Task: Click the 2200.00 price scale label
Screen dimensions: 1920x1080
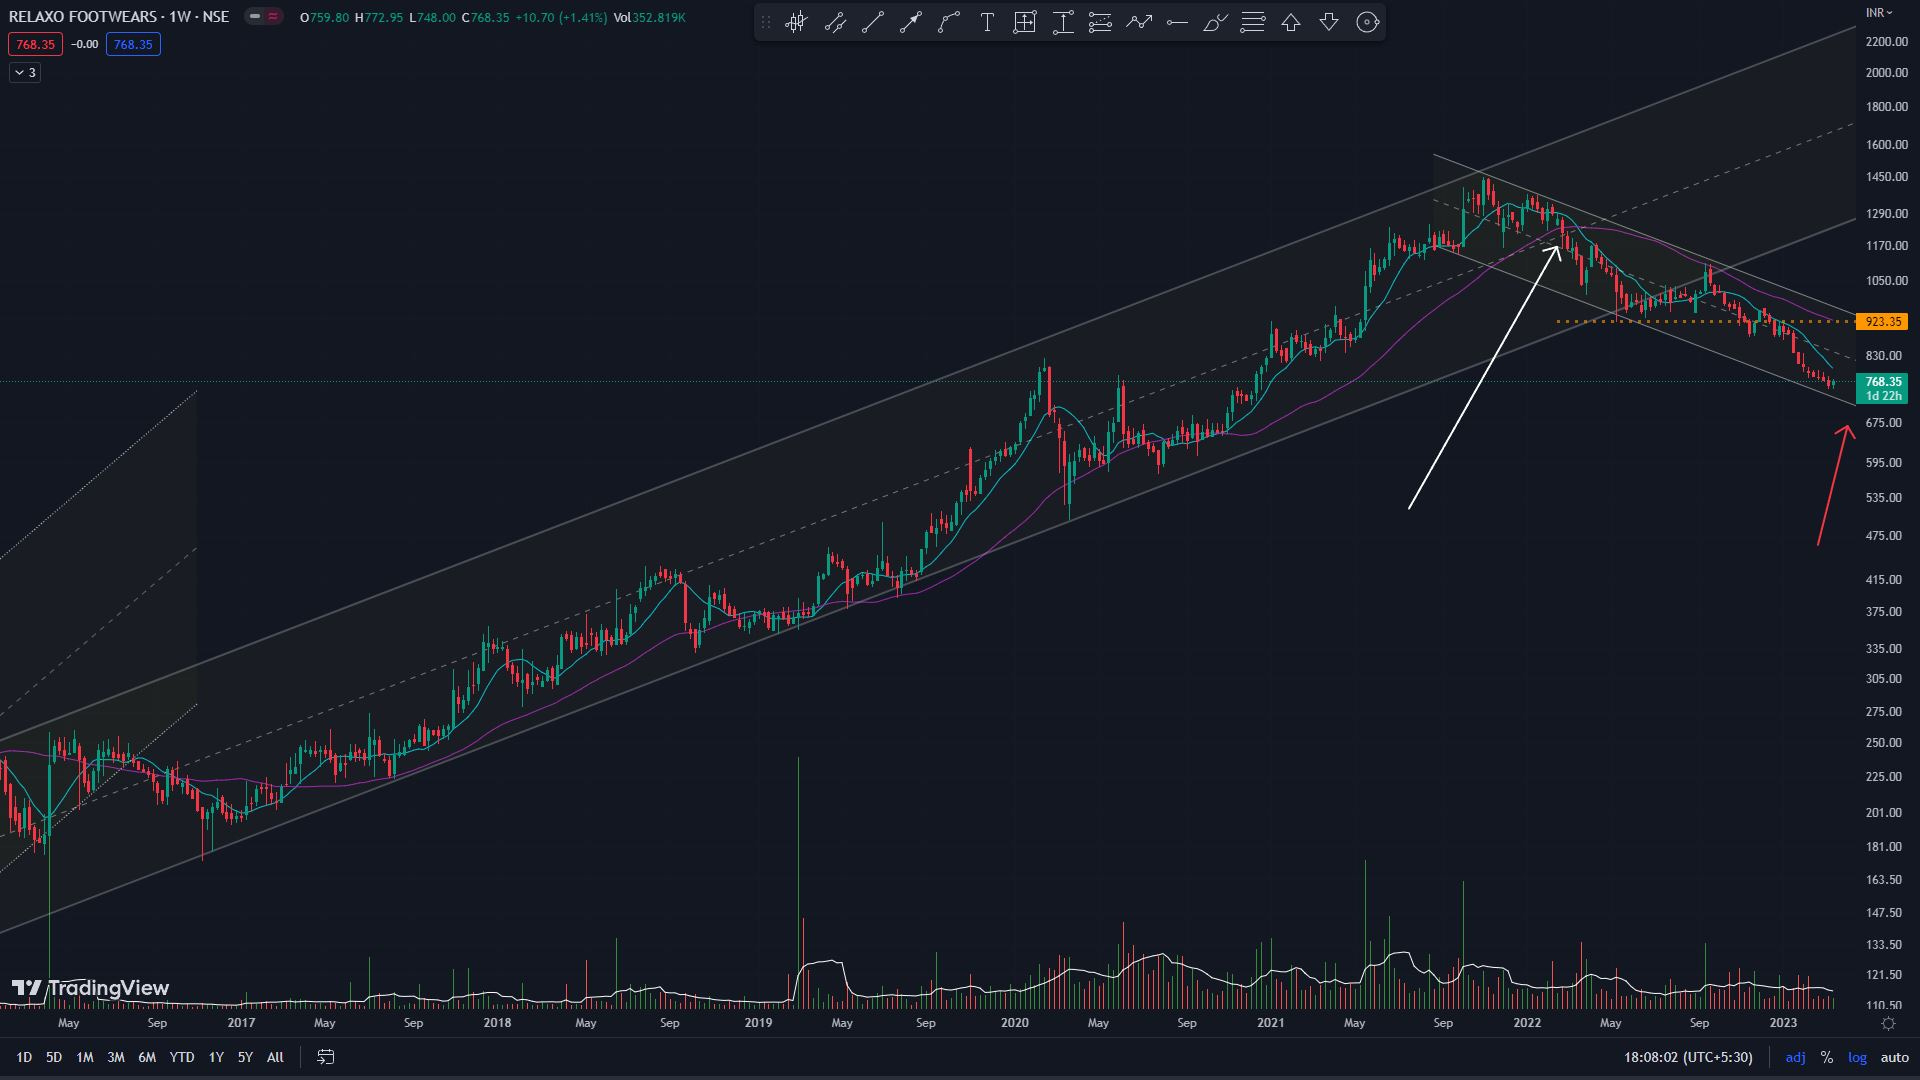Action: tap(1887, 41)
